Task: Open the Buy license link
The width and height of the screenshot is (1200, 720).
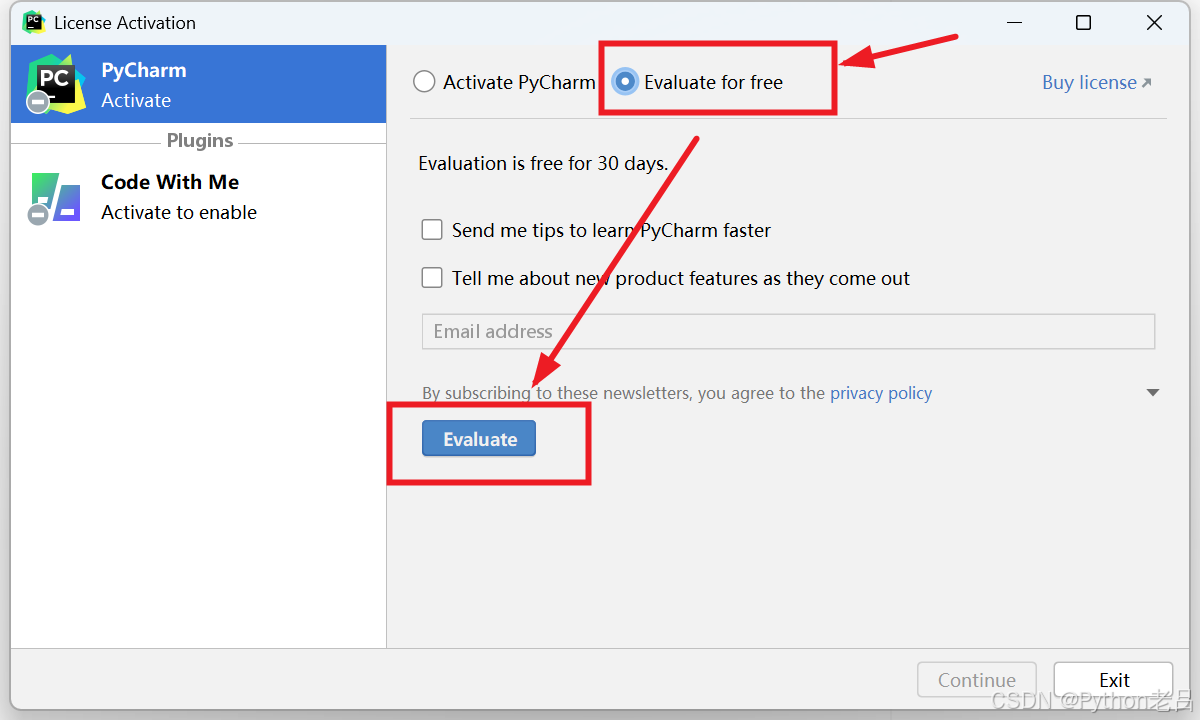Action: tap(1097, 82)
